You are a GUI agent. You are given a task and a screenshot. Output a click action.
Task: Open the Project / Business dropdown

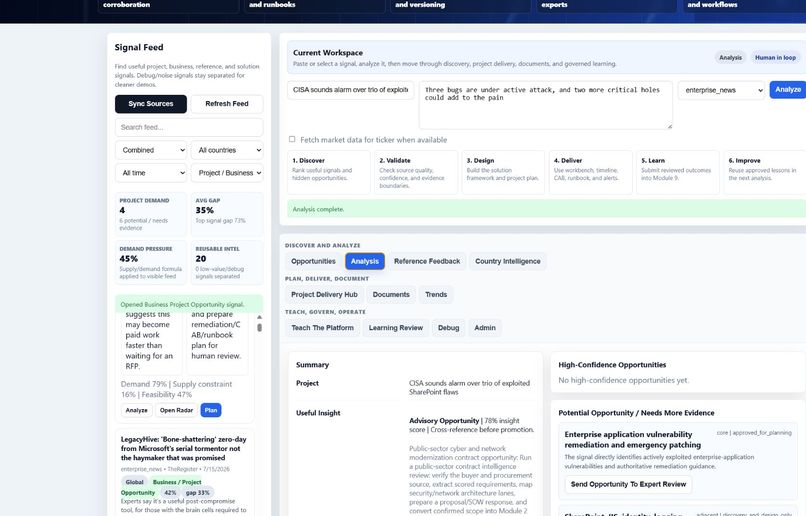click(227, 173)
